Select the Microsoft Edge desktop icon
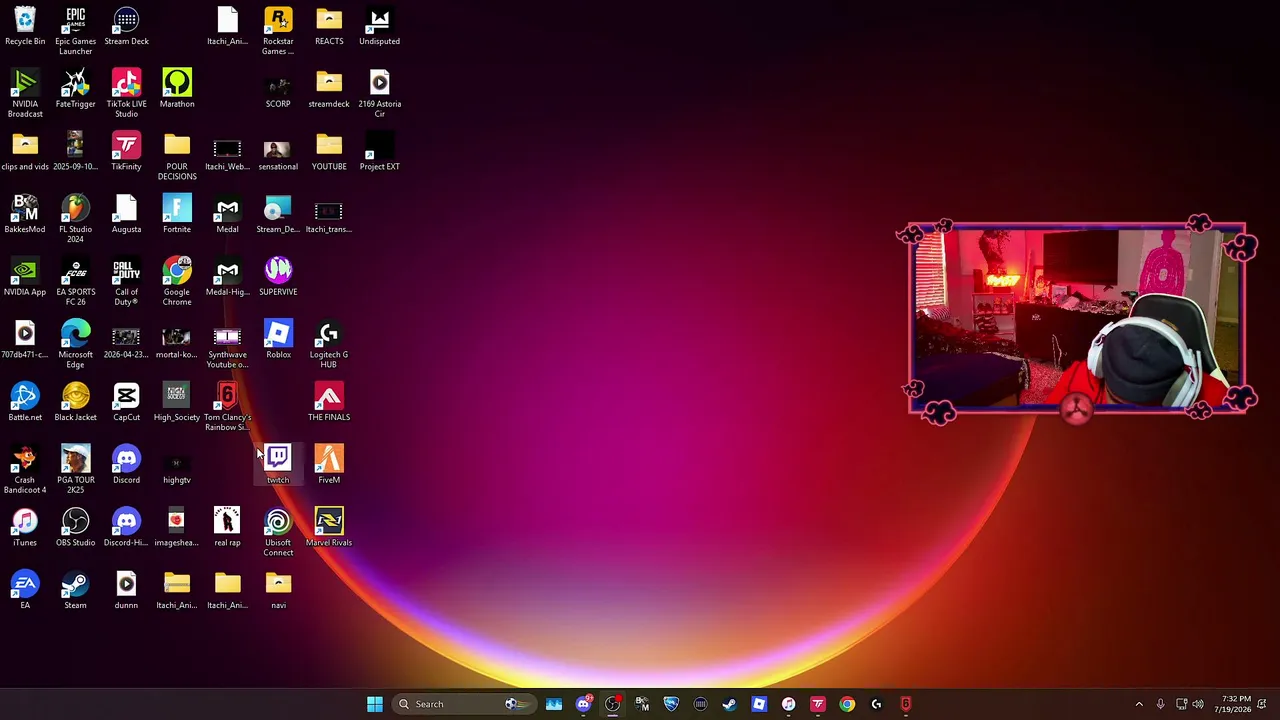This screenshot has height=720, width=1280. coord(76,345)
